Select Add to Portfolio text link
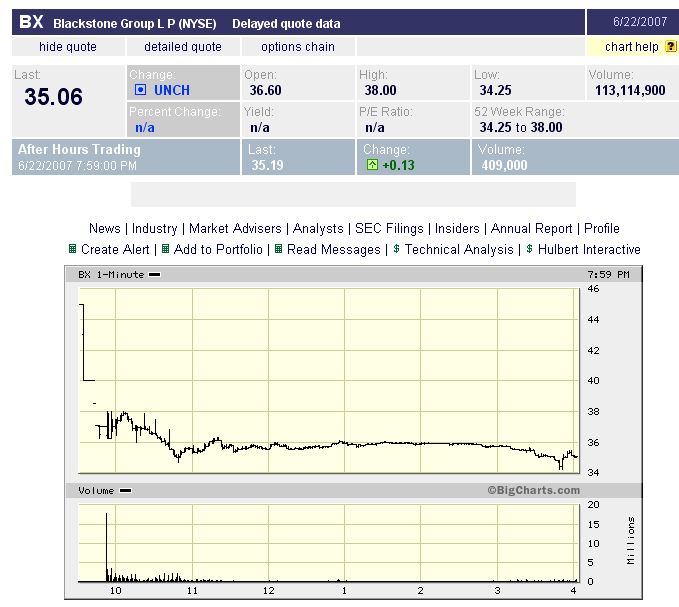The image size is (679, 607). 218,249
